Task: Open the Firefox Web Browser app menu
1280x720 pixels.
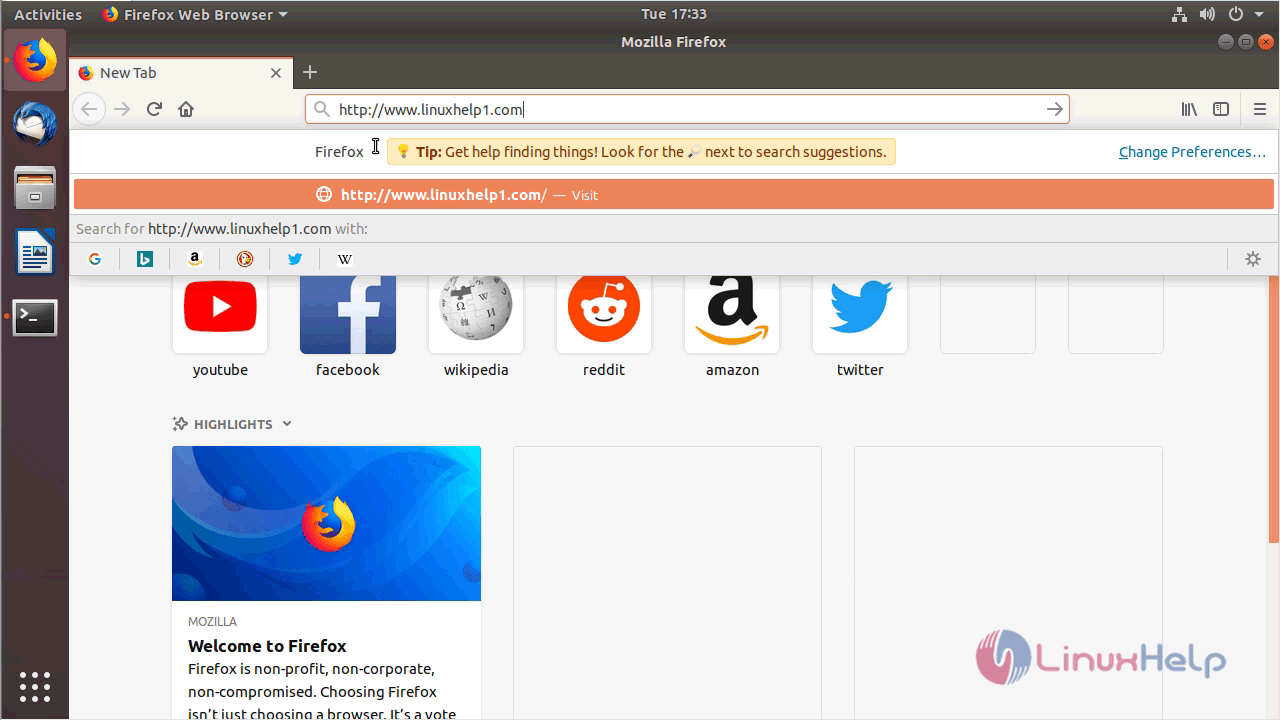Action: 195,14
